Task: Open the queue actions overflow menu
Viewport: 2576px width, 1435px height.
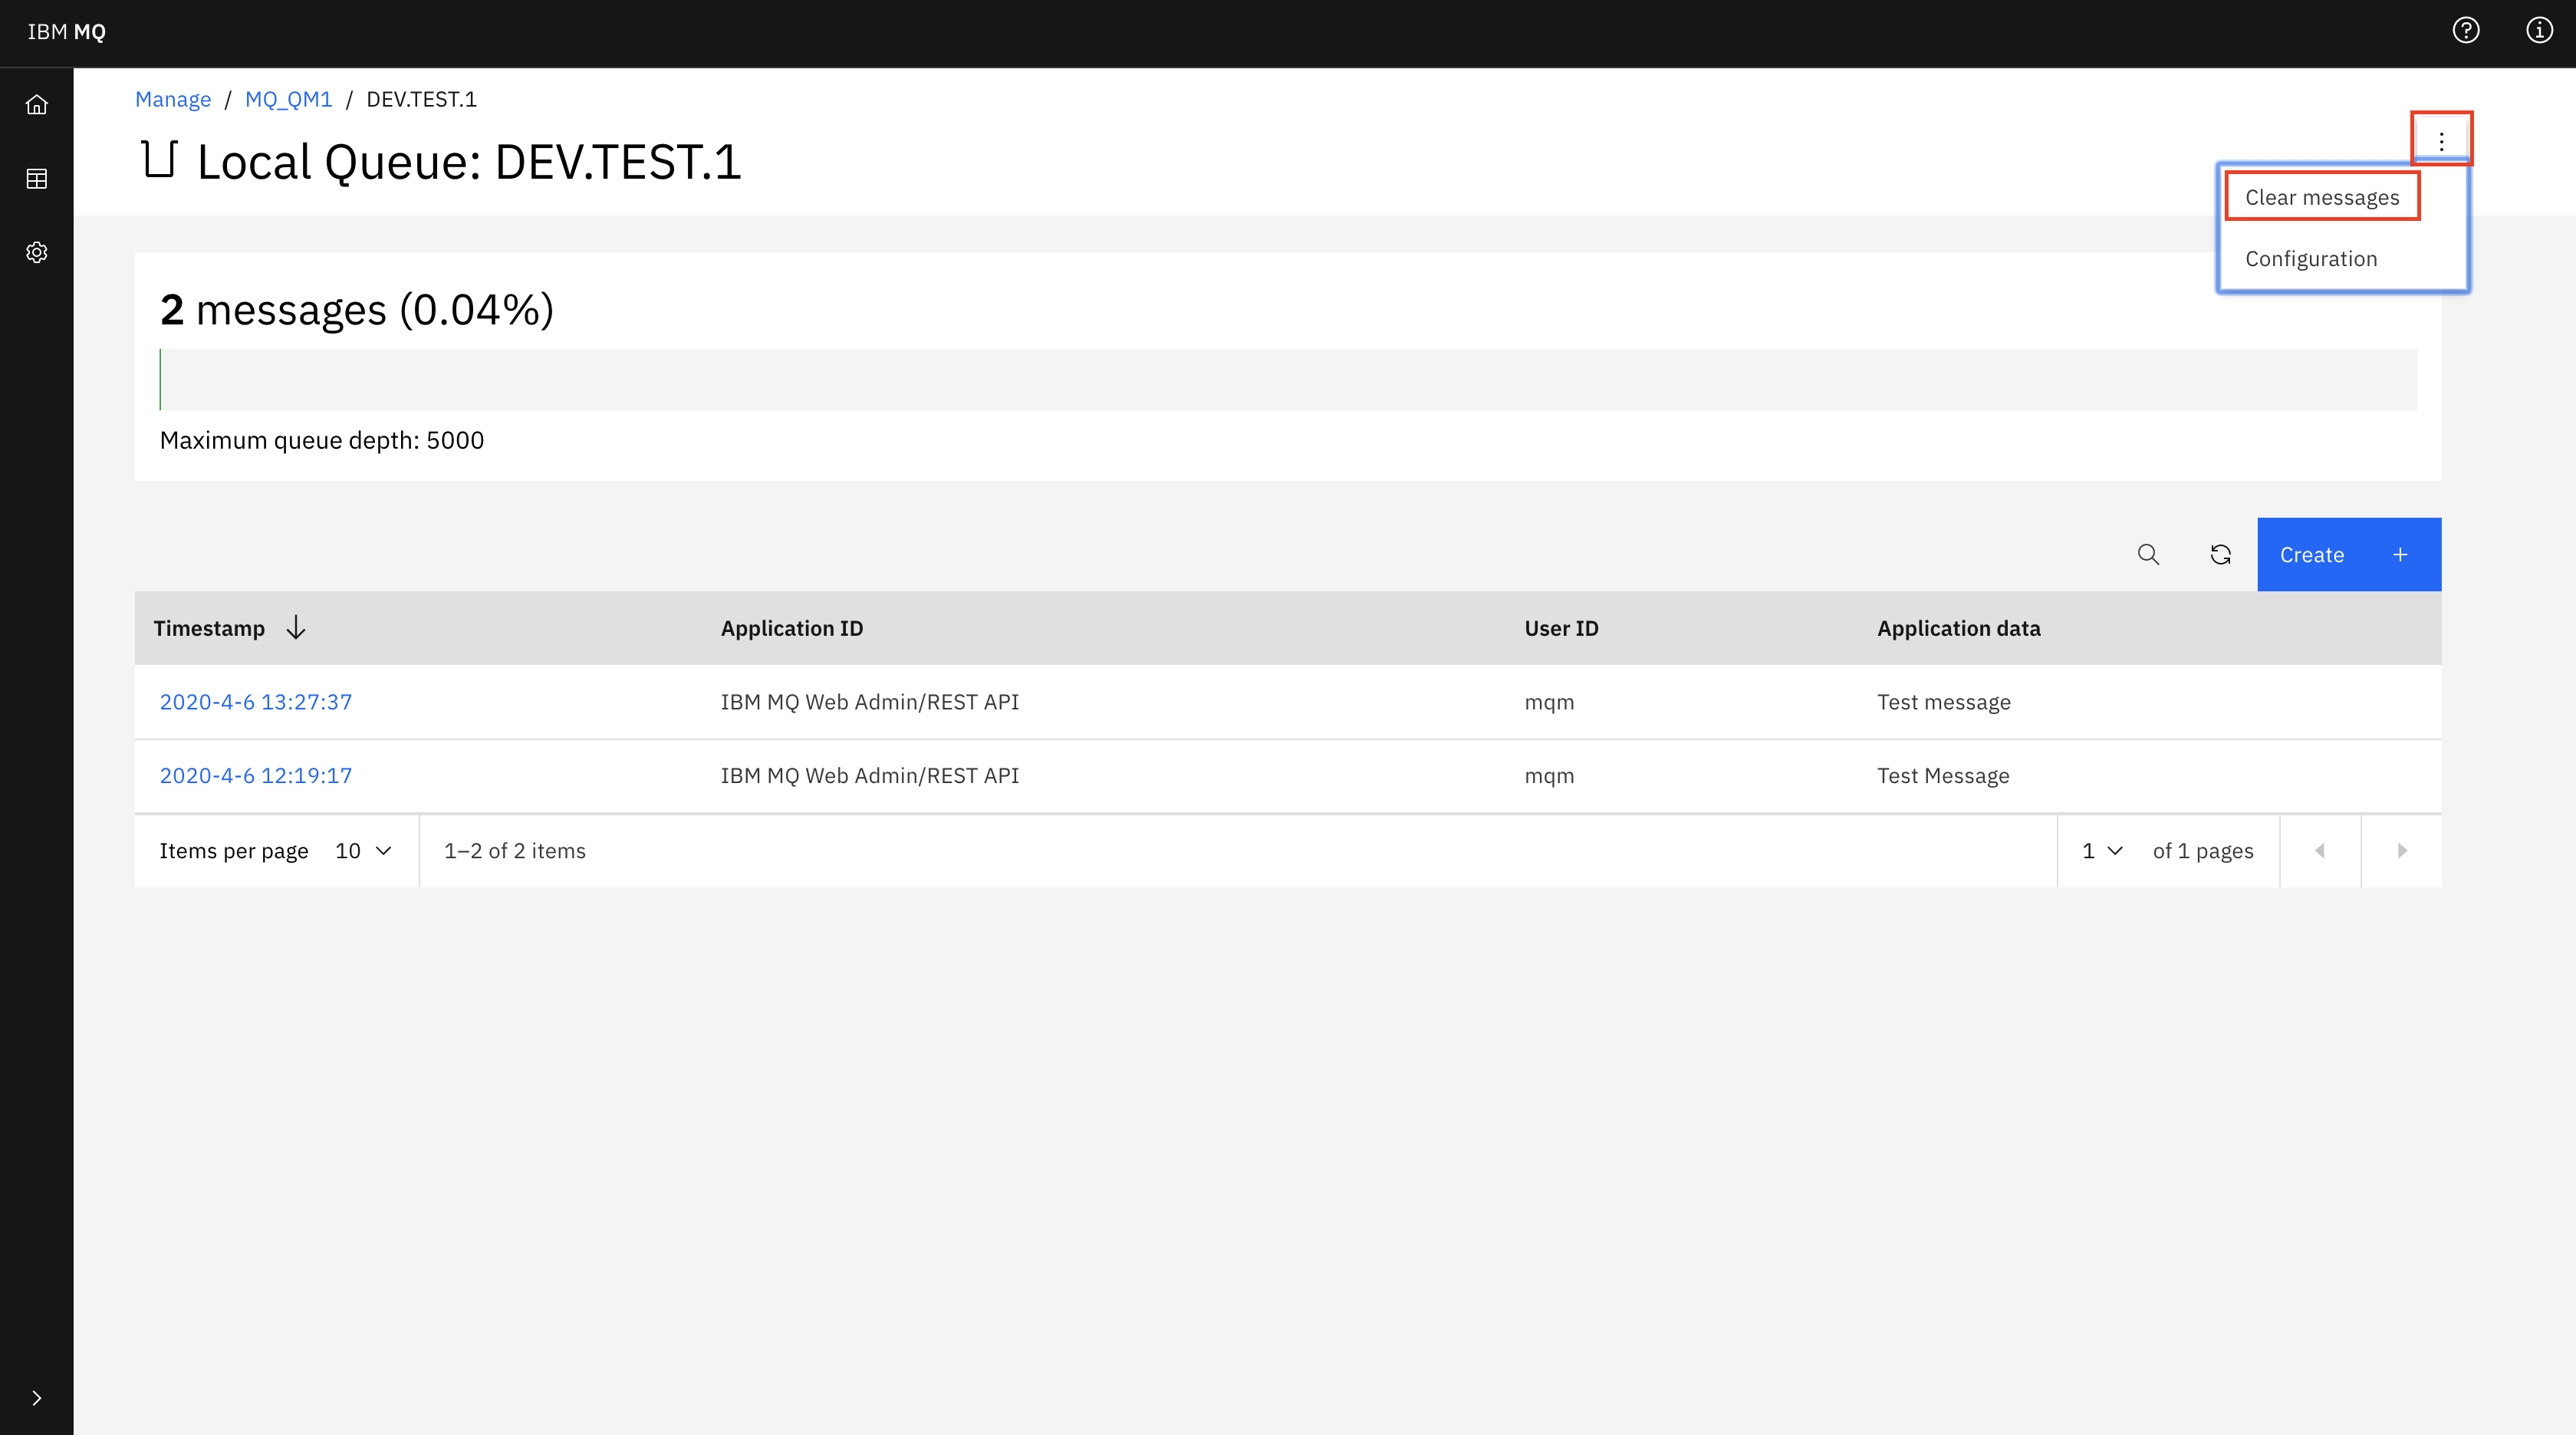Action: (x=2441, y=139)
